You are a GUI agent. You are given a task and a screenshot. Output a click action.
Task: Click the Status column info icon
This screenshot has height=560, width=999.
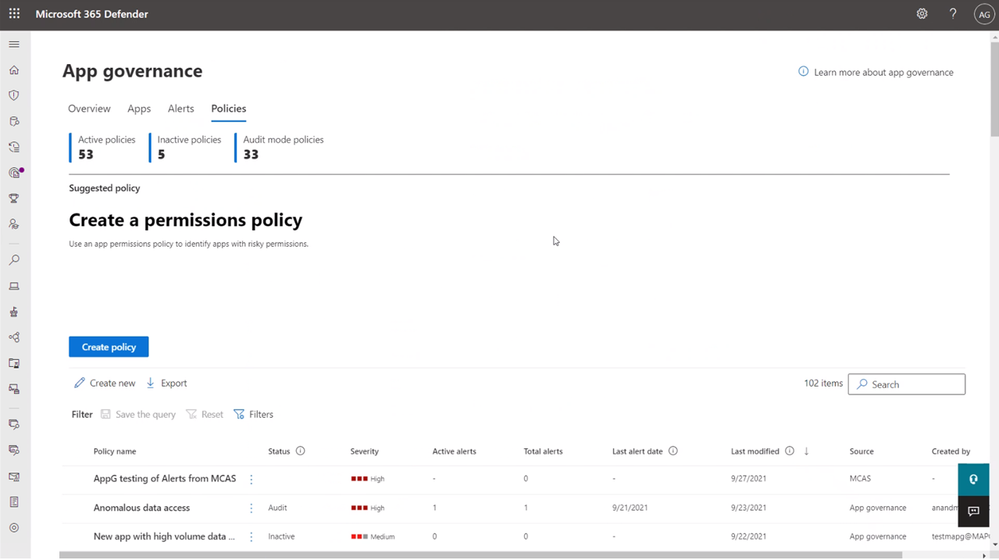coord(300,451)
